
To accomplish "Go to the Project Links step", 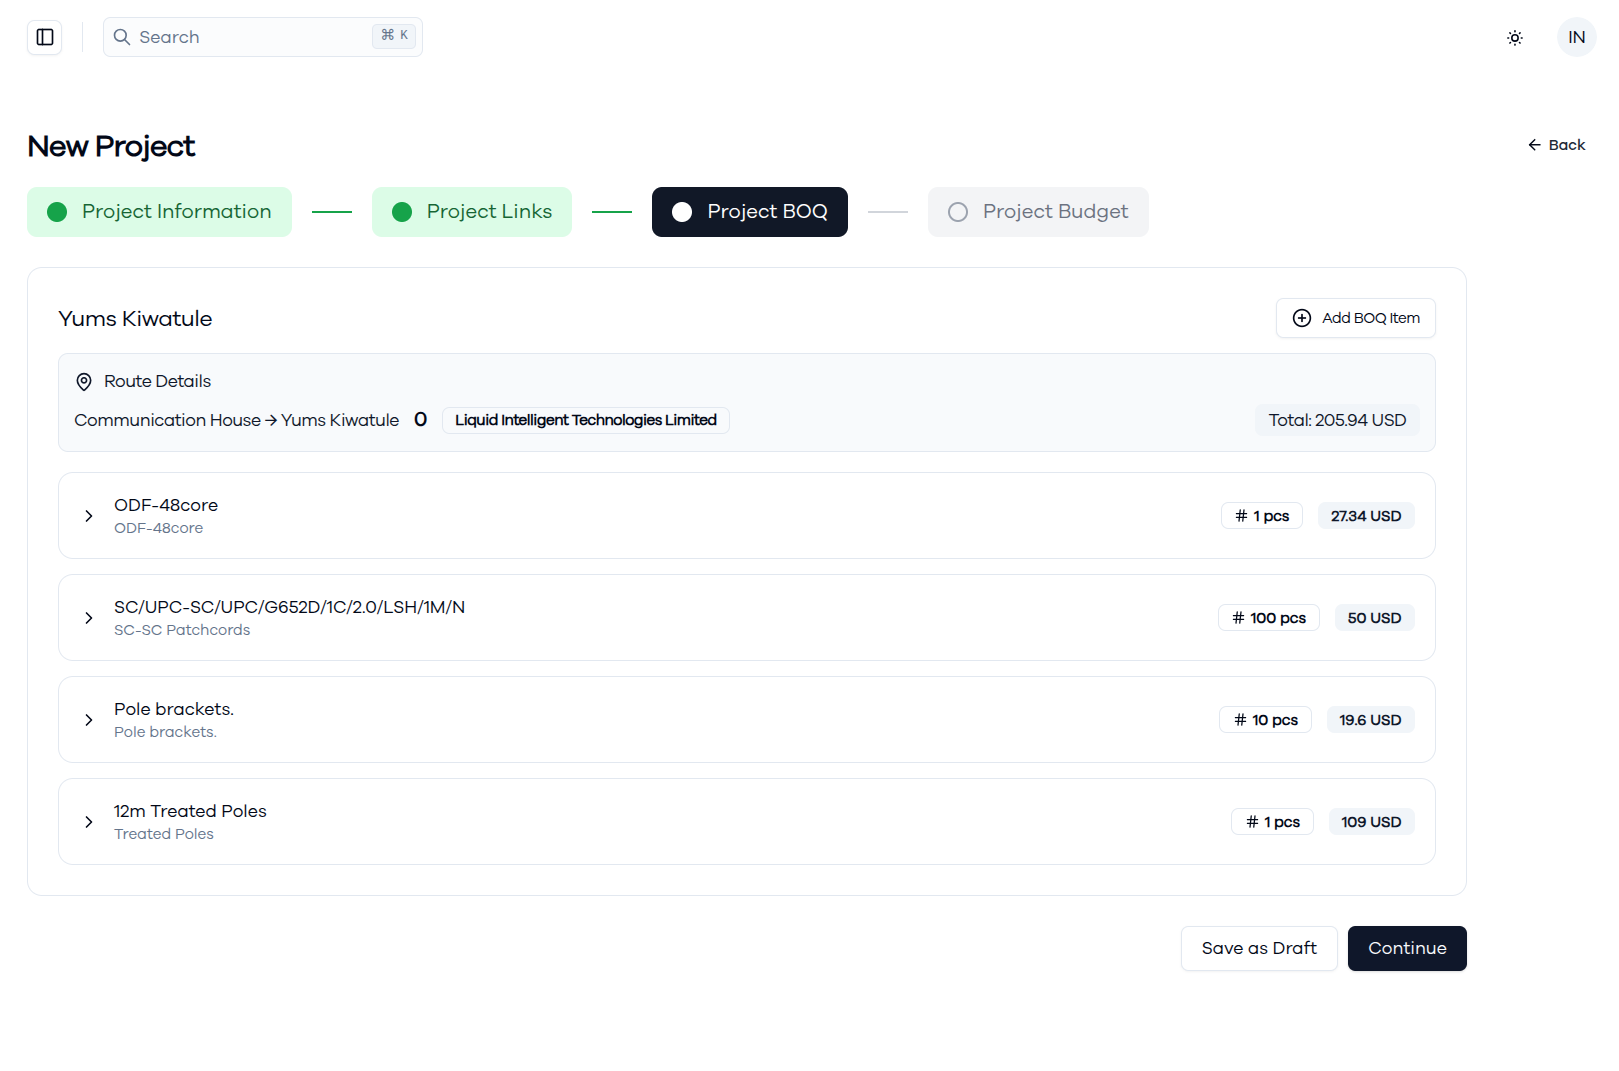I will pos(472,212).
